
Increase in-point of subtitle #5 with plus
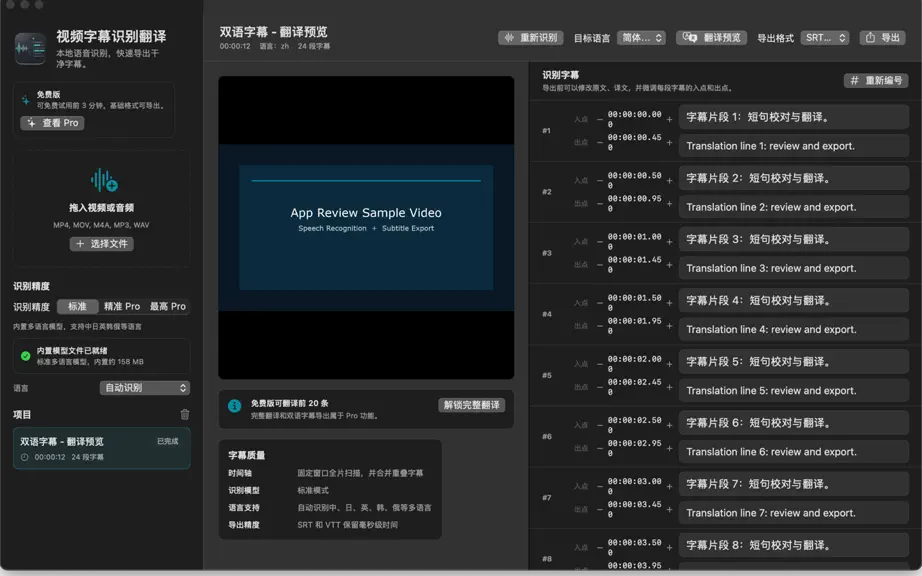click(669, 364)
